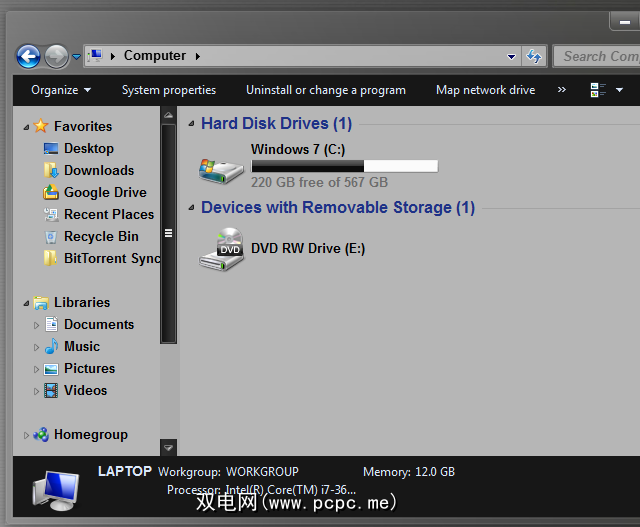The width and height of the screenshot is (640, 527).
Task: Choose Map network drive
Action: point(485,90)
